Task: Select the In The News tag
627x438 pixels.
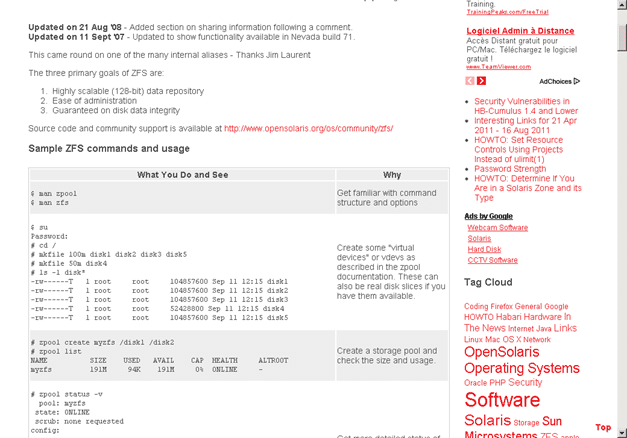Action: pyautogui.click(x=517, y=323)
